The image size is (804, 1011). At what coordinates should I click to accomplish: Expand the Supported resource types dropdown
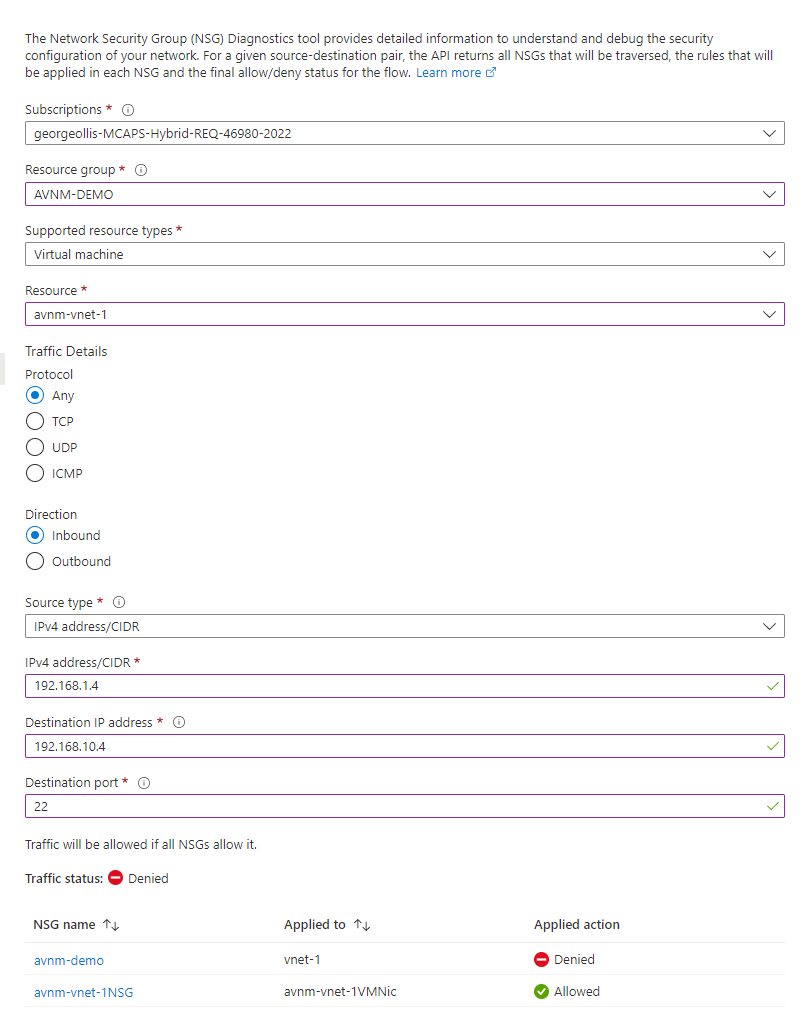[x=404, y=254]
